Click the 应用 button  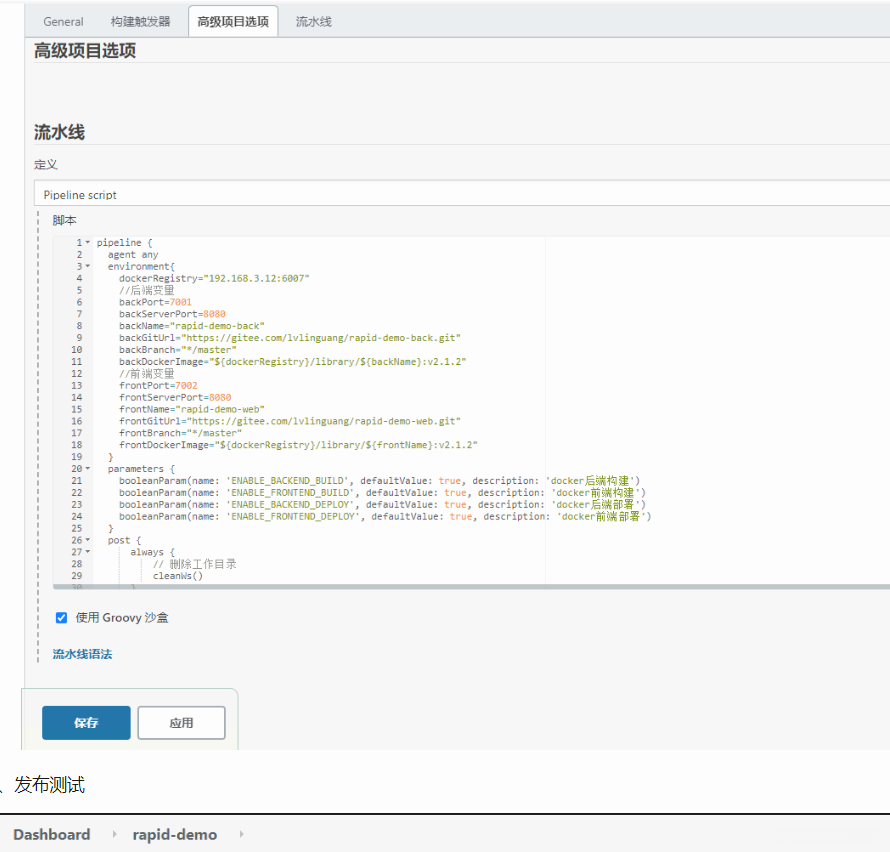coord(181,723)
